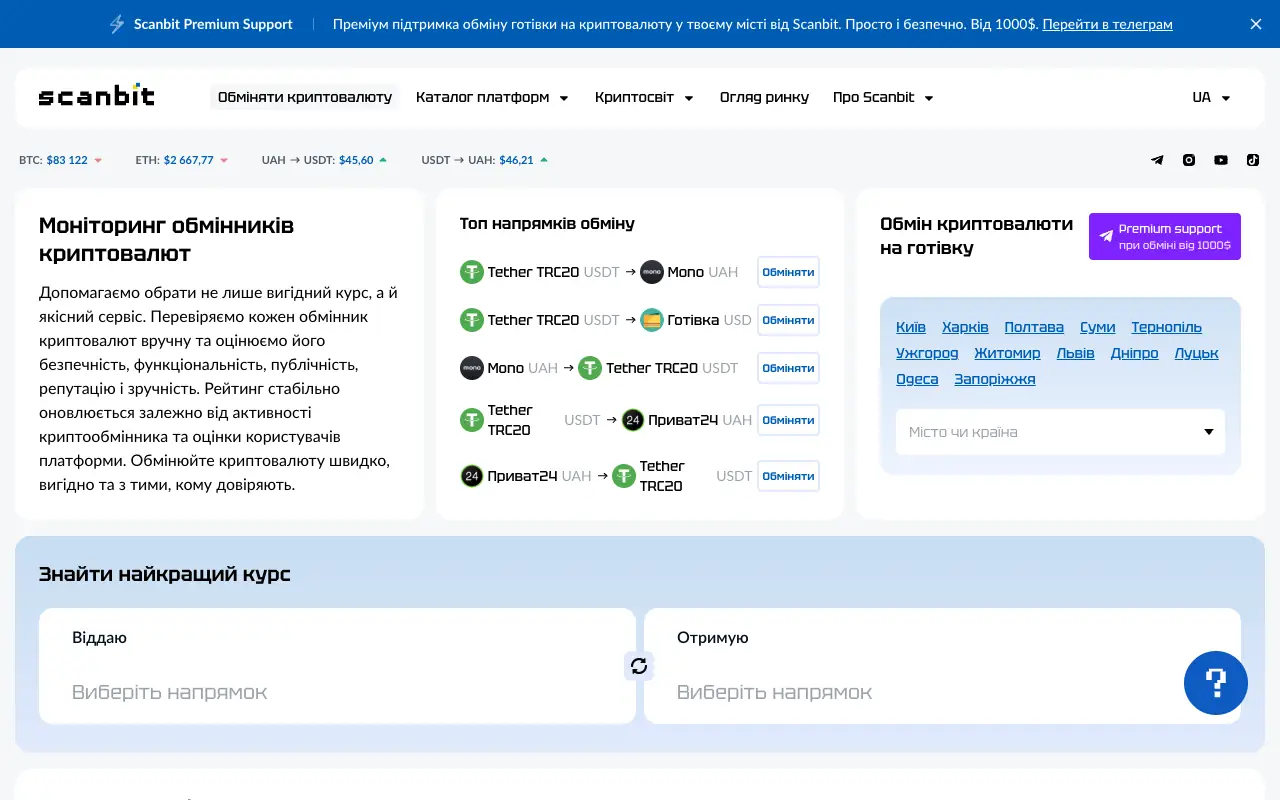Click Обміняти for Tether TRC20 → Готівка USD
This screenshot has width=1280, height=800.
788,320
